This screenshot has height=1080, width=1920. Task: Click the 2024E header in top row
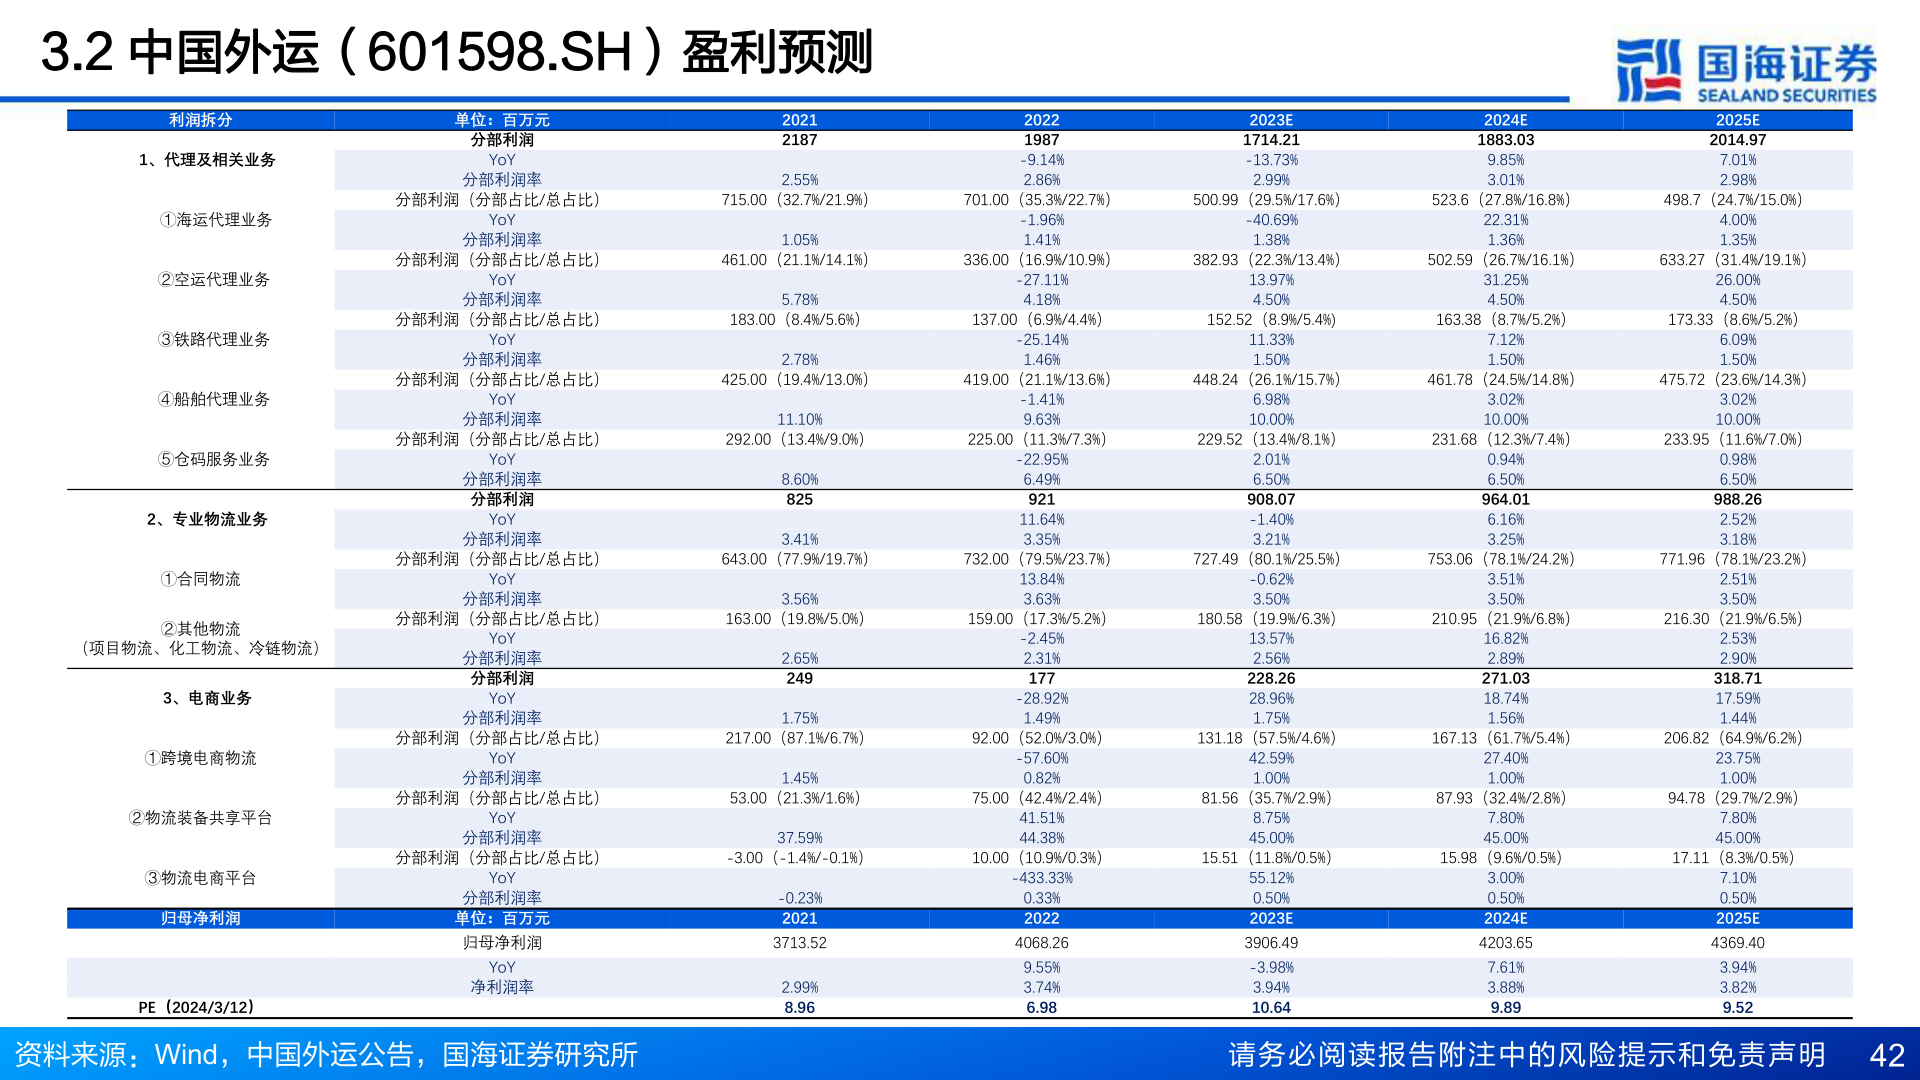coord(1505,120)
